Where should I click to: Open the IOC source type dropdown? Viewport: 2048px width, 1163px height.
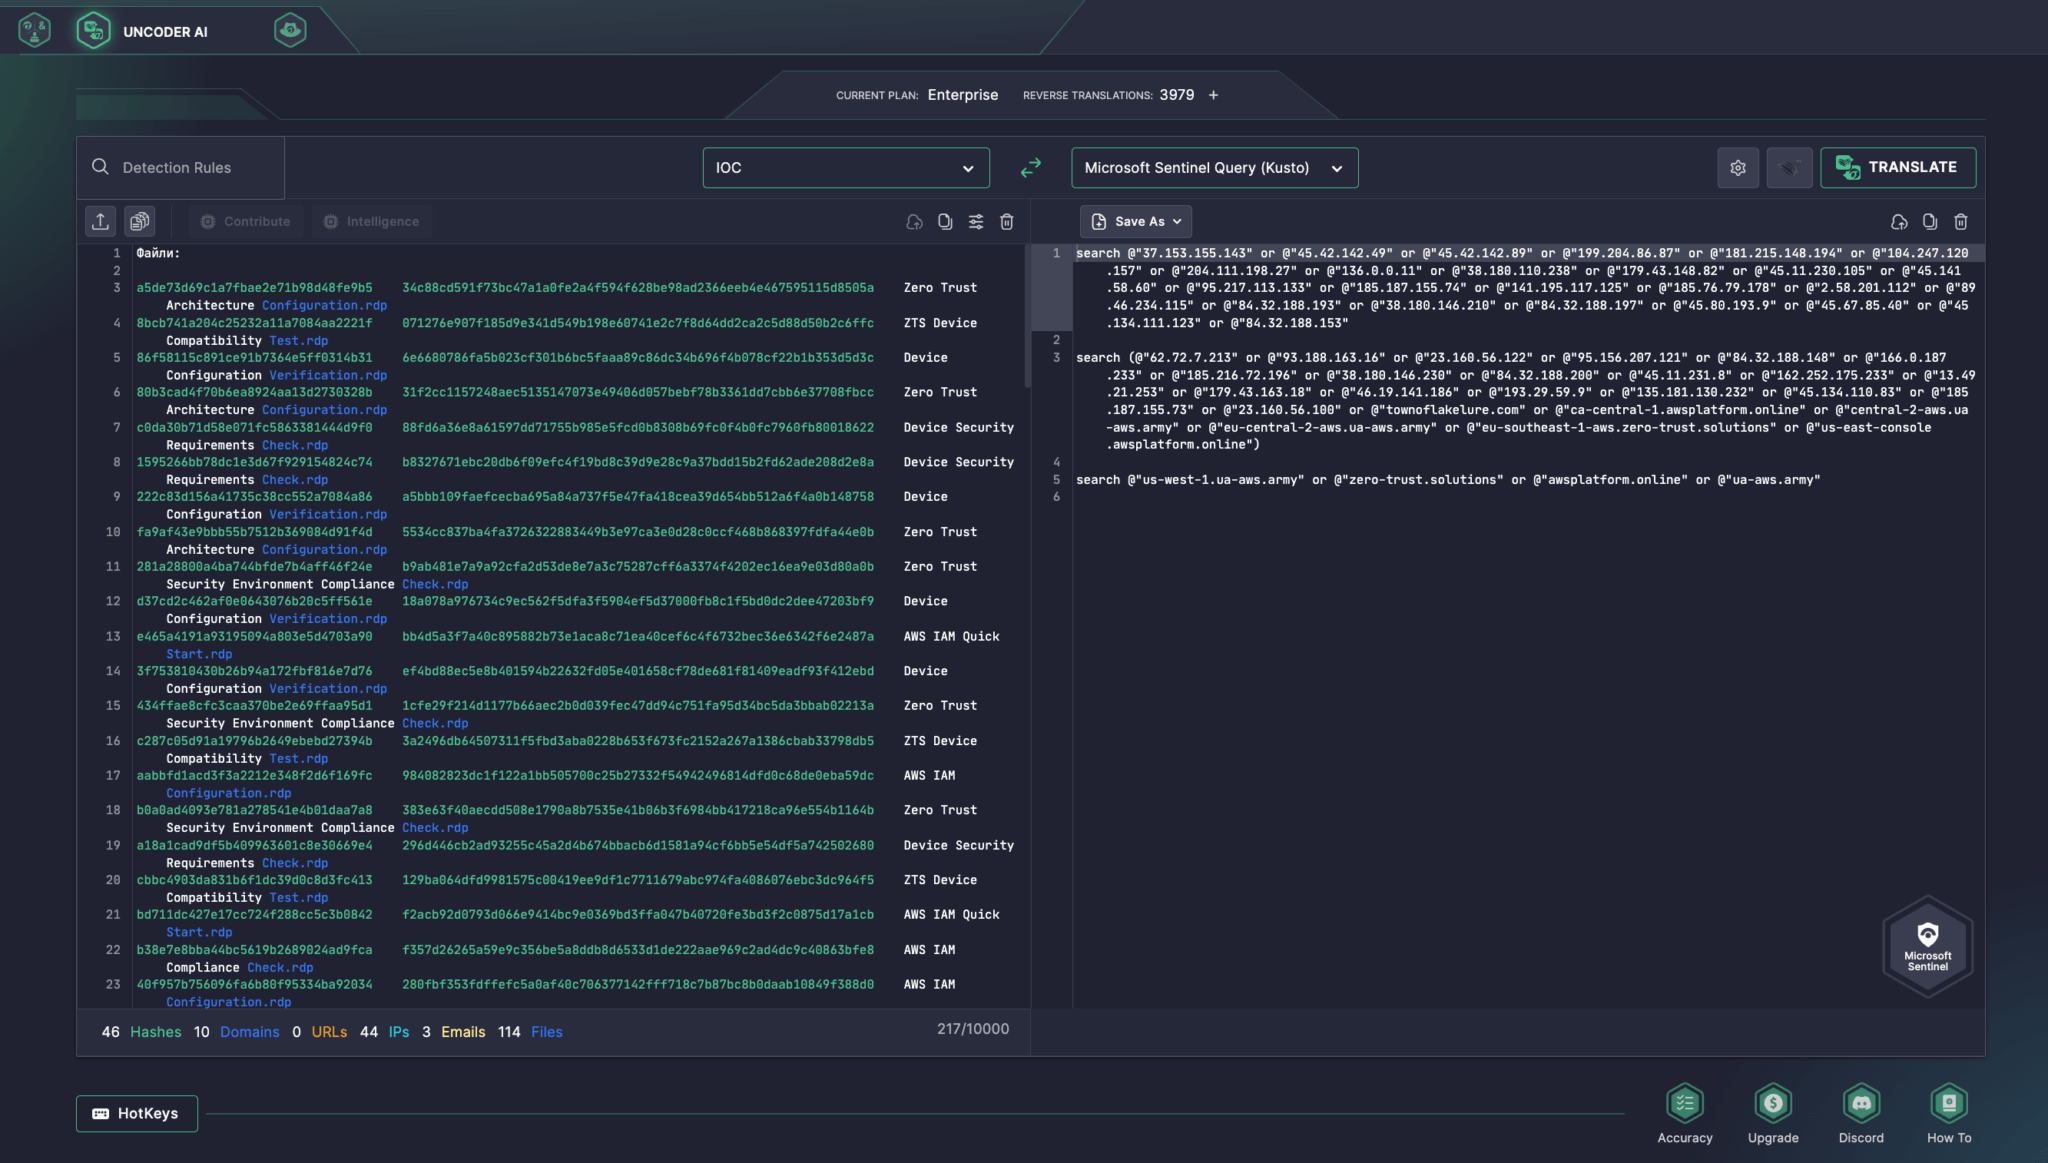pyautogui.click(x=845, y=167)
